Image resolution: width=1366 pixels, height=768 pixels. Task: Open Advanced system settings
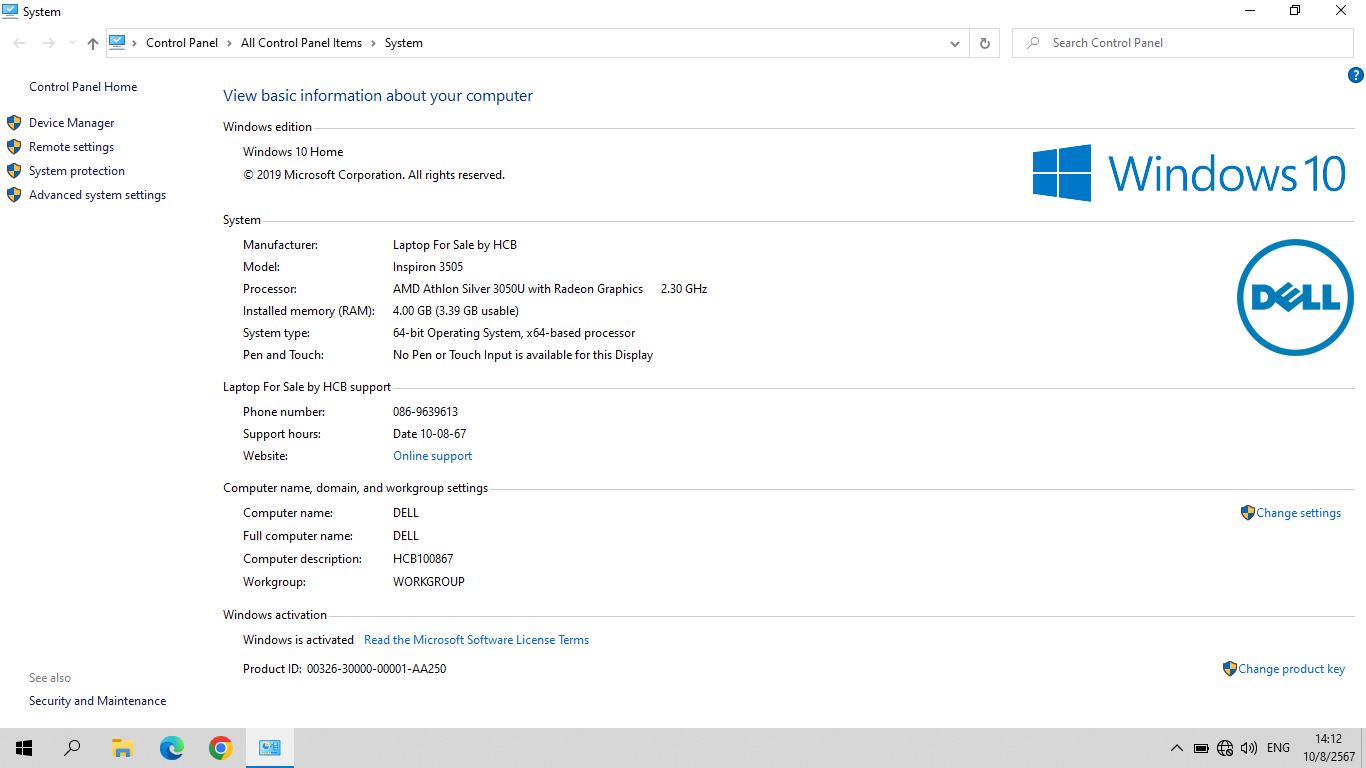[x=97, y=195]
